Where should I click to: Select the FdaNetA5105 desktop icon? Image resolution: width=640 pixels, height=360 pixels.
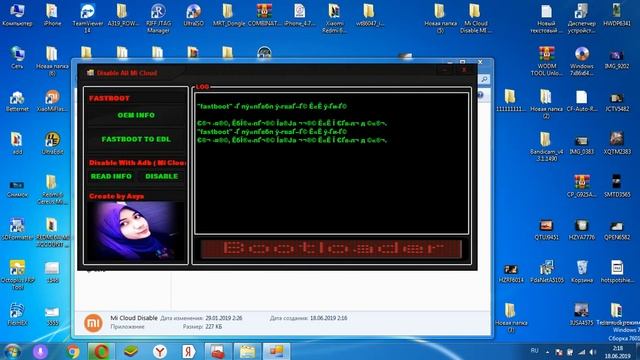tap(547, 271)
